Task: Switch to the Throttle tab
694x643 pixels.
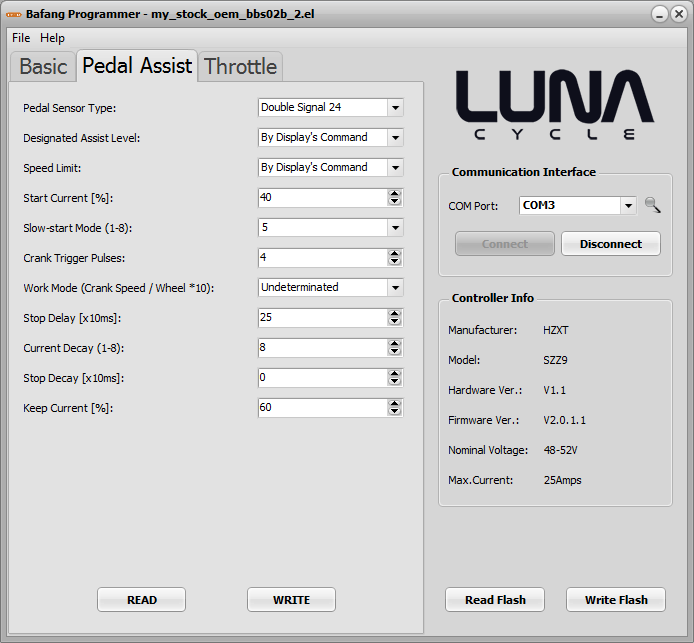Action: pyautogui.click(x=240, y=67)
